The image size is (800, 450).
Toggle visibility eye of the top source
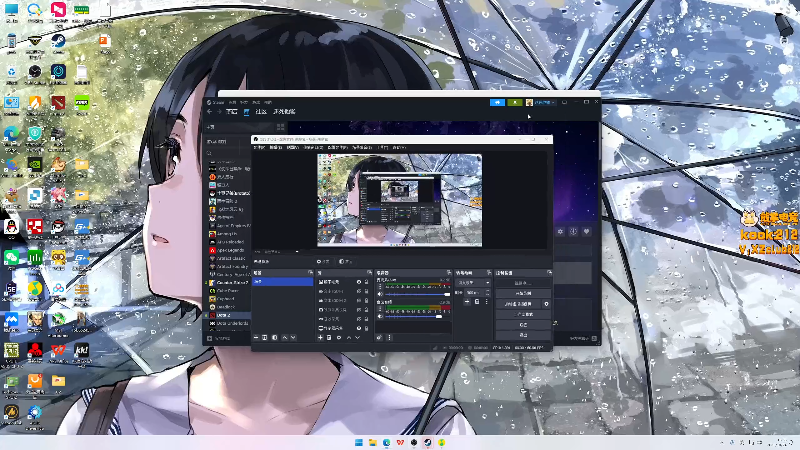pyautogui.click(x=359, y=282)
